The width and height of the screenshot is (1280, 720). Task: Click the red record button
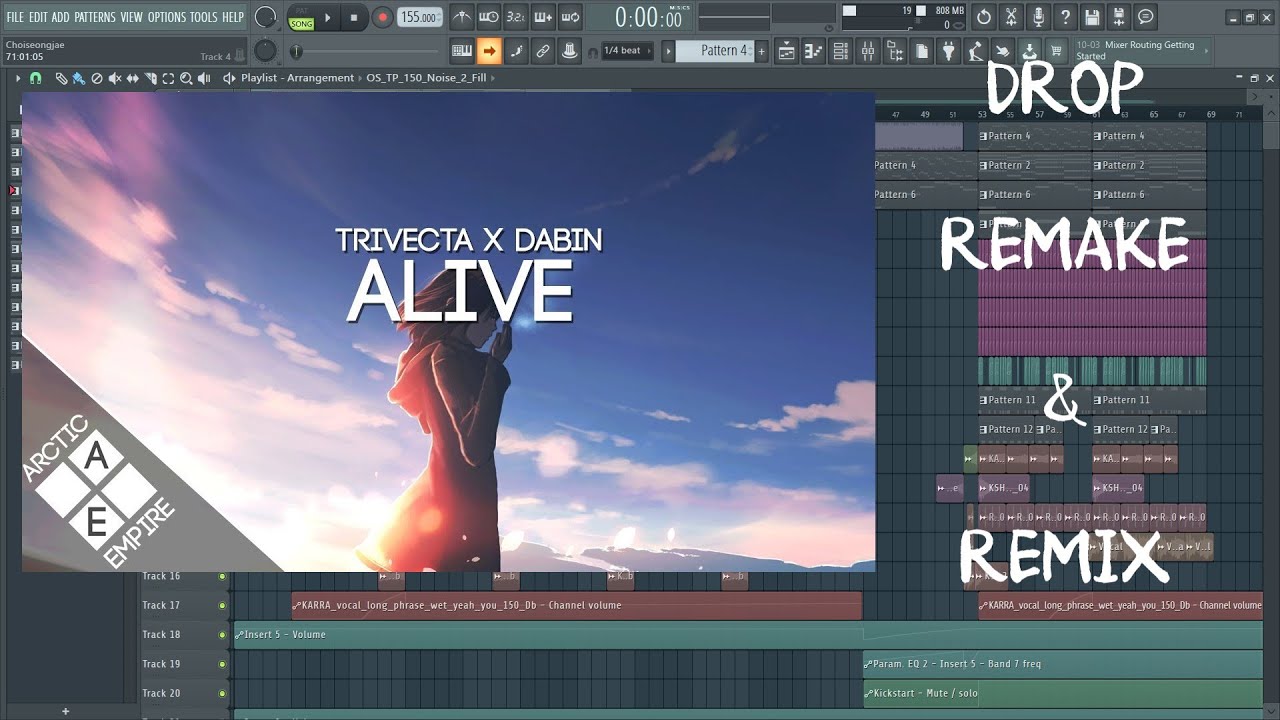[x=383, y=17]
